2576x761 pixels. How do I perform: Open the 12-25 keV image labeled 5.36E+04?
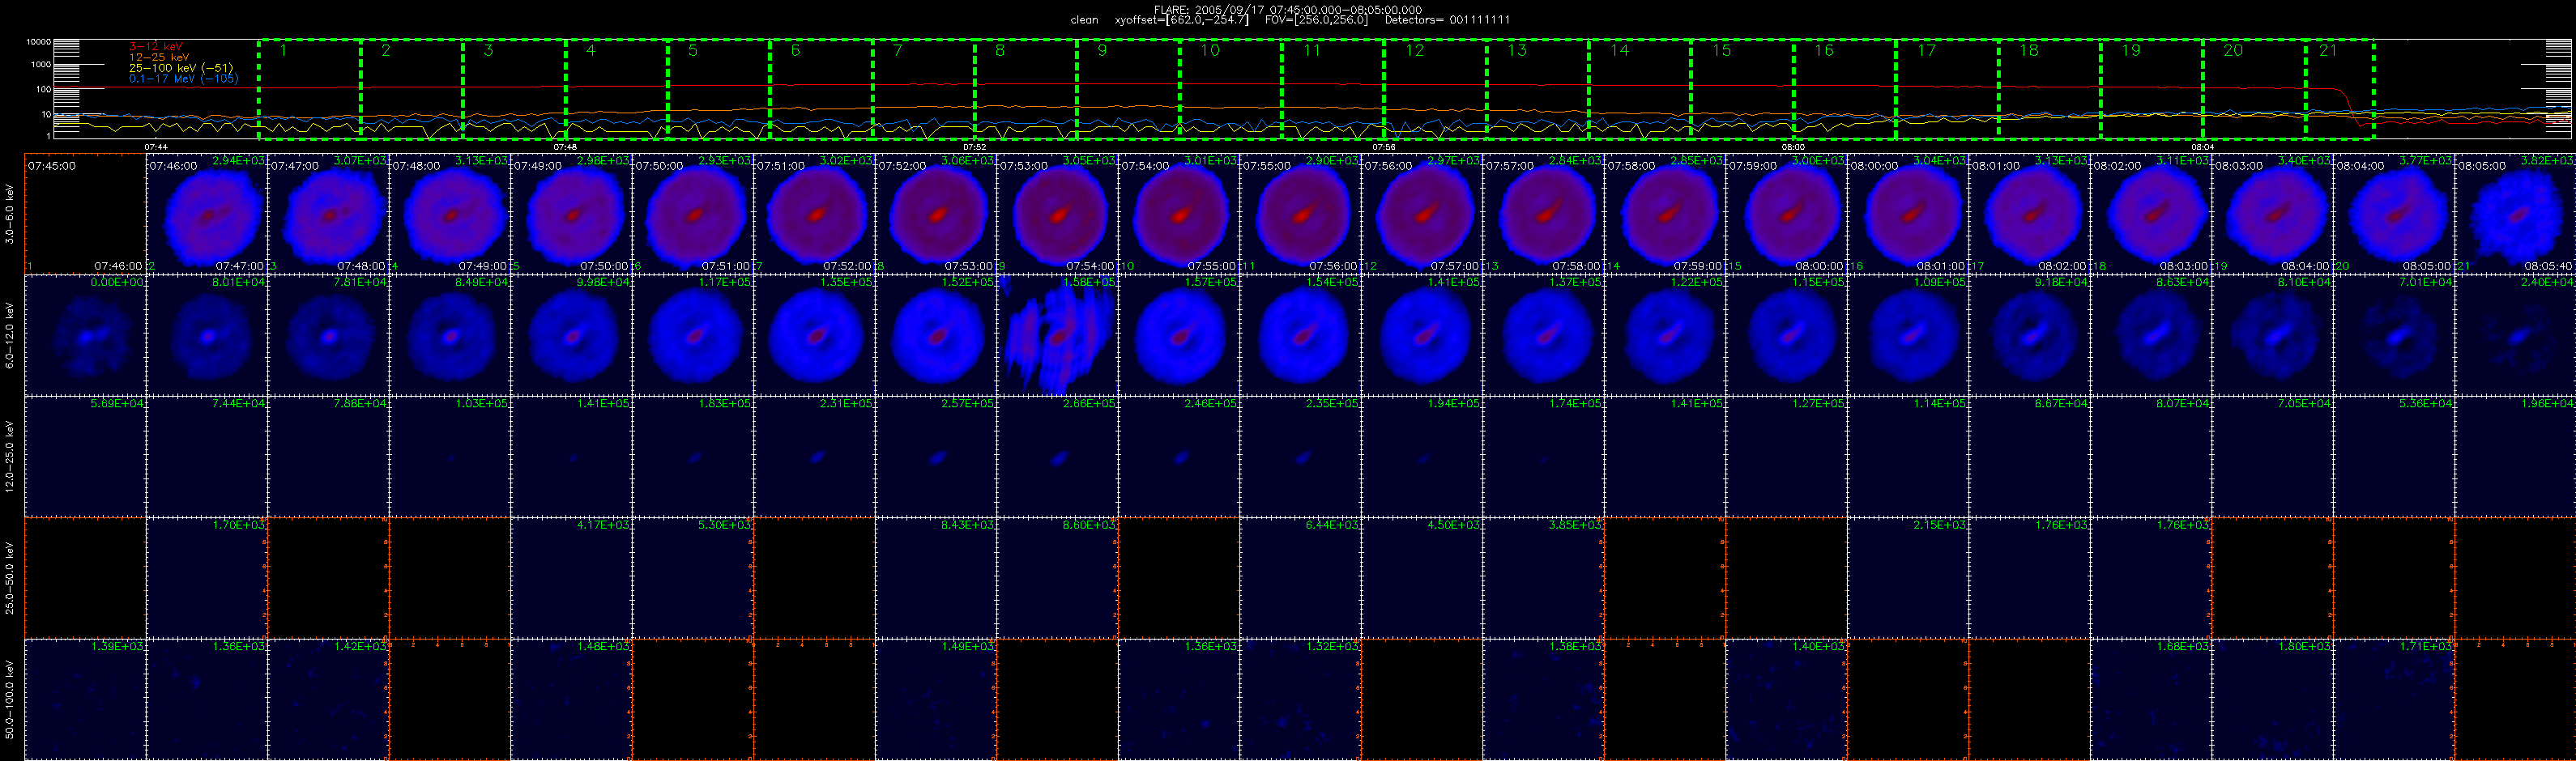2393,456
